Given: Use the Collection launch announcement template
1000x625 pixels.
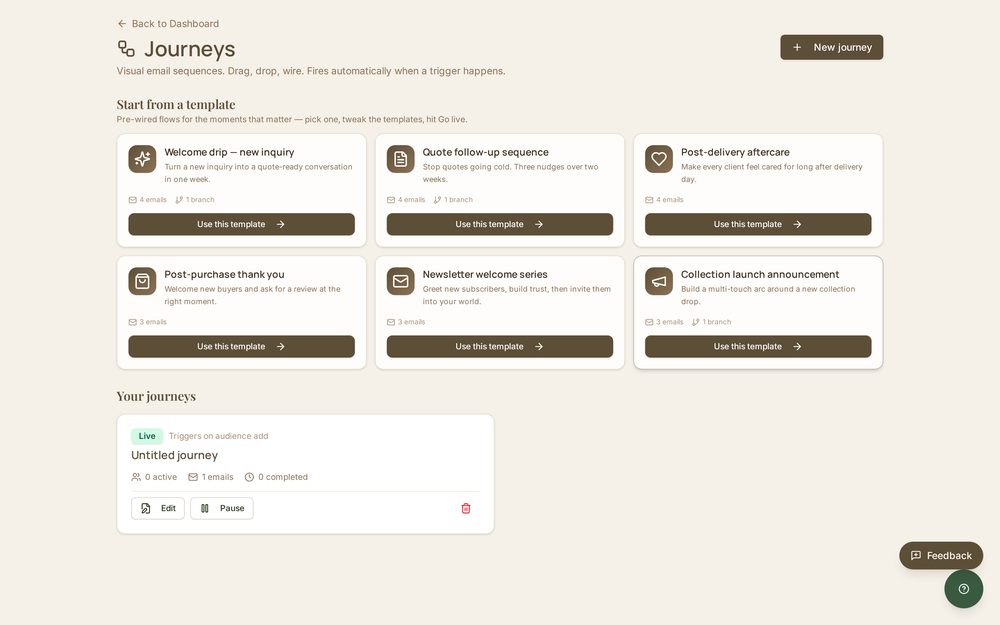Looking at the screenshot, I should coord(758,347).
